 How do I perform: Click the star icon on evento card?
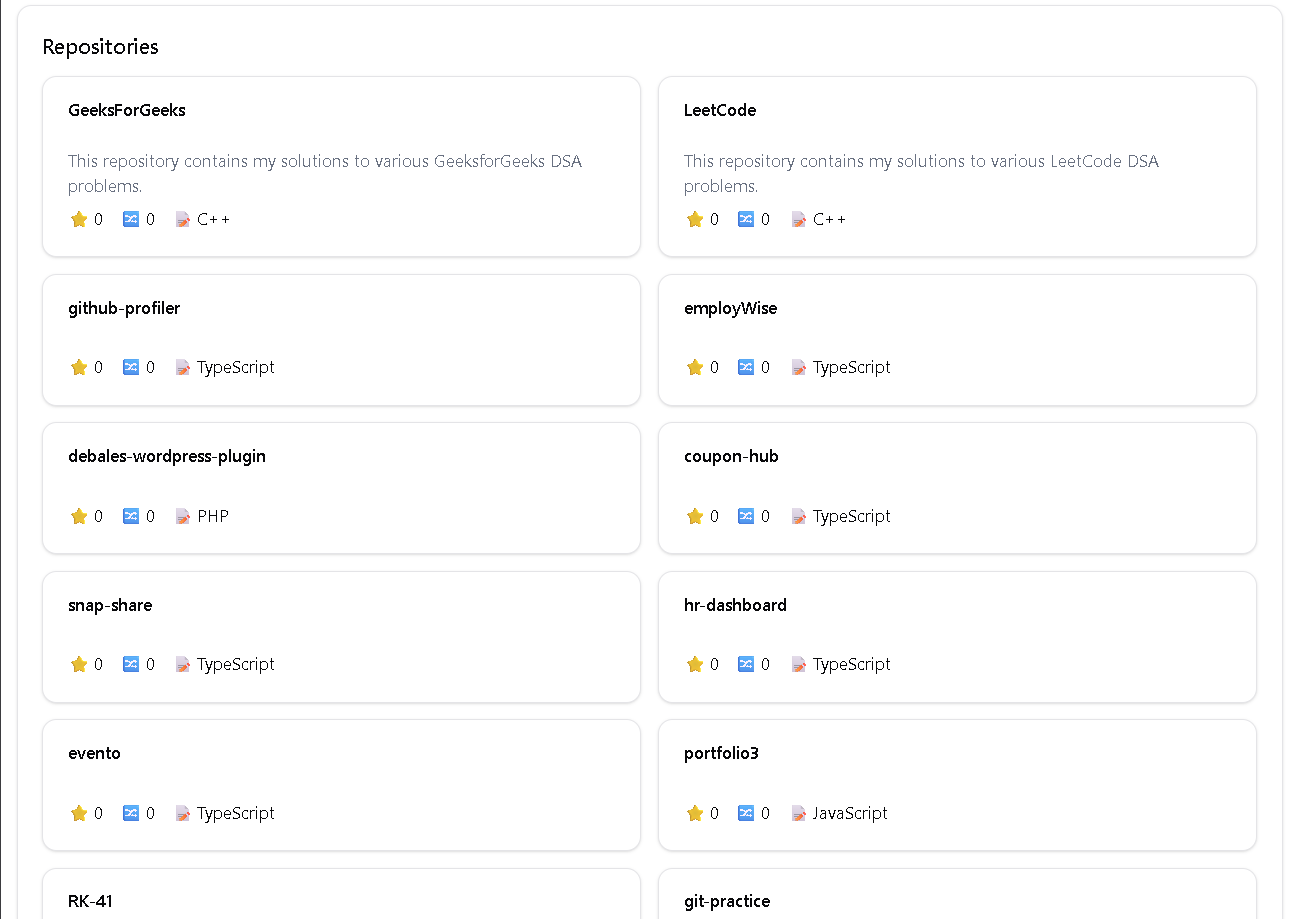pyautogui.click(x=79, y=813)
